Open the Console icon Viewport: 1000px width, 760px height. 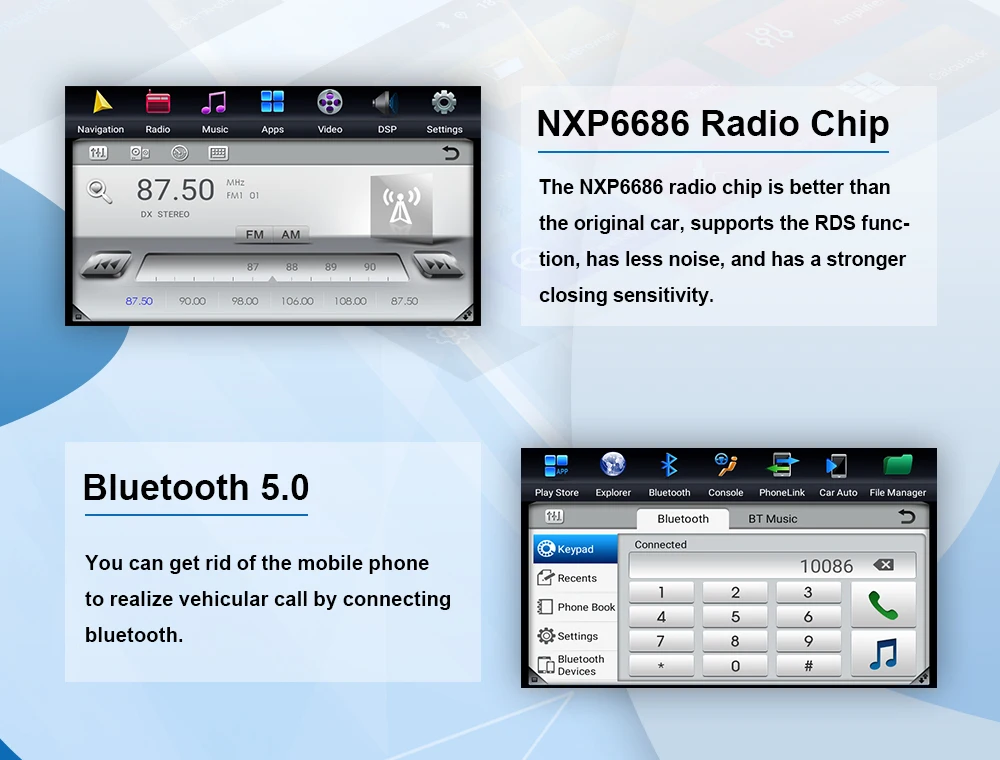coord(726,475)
